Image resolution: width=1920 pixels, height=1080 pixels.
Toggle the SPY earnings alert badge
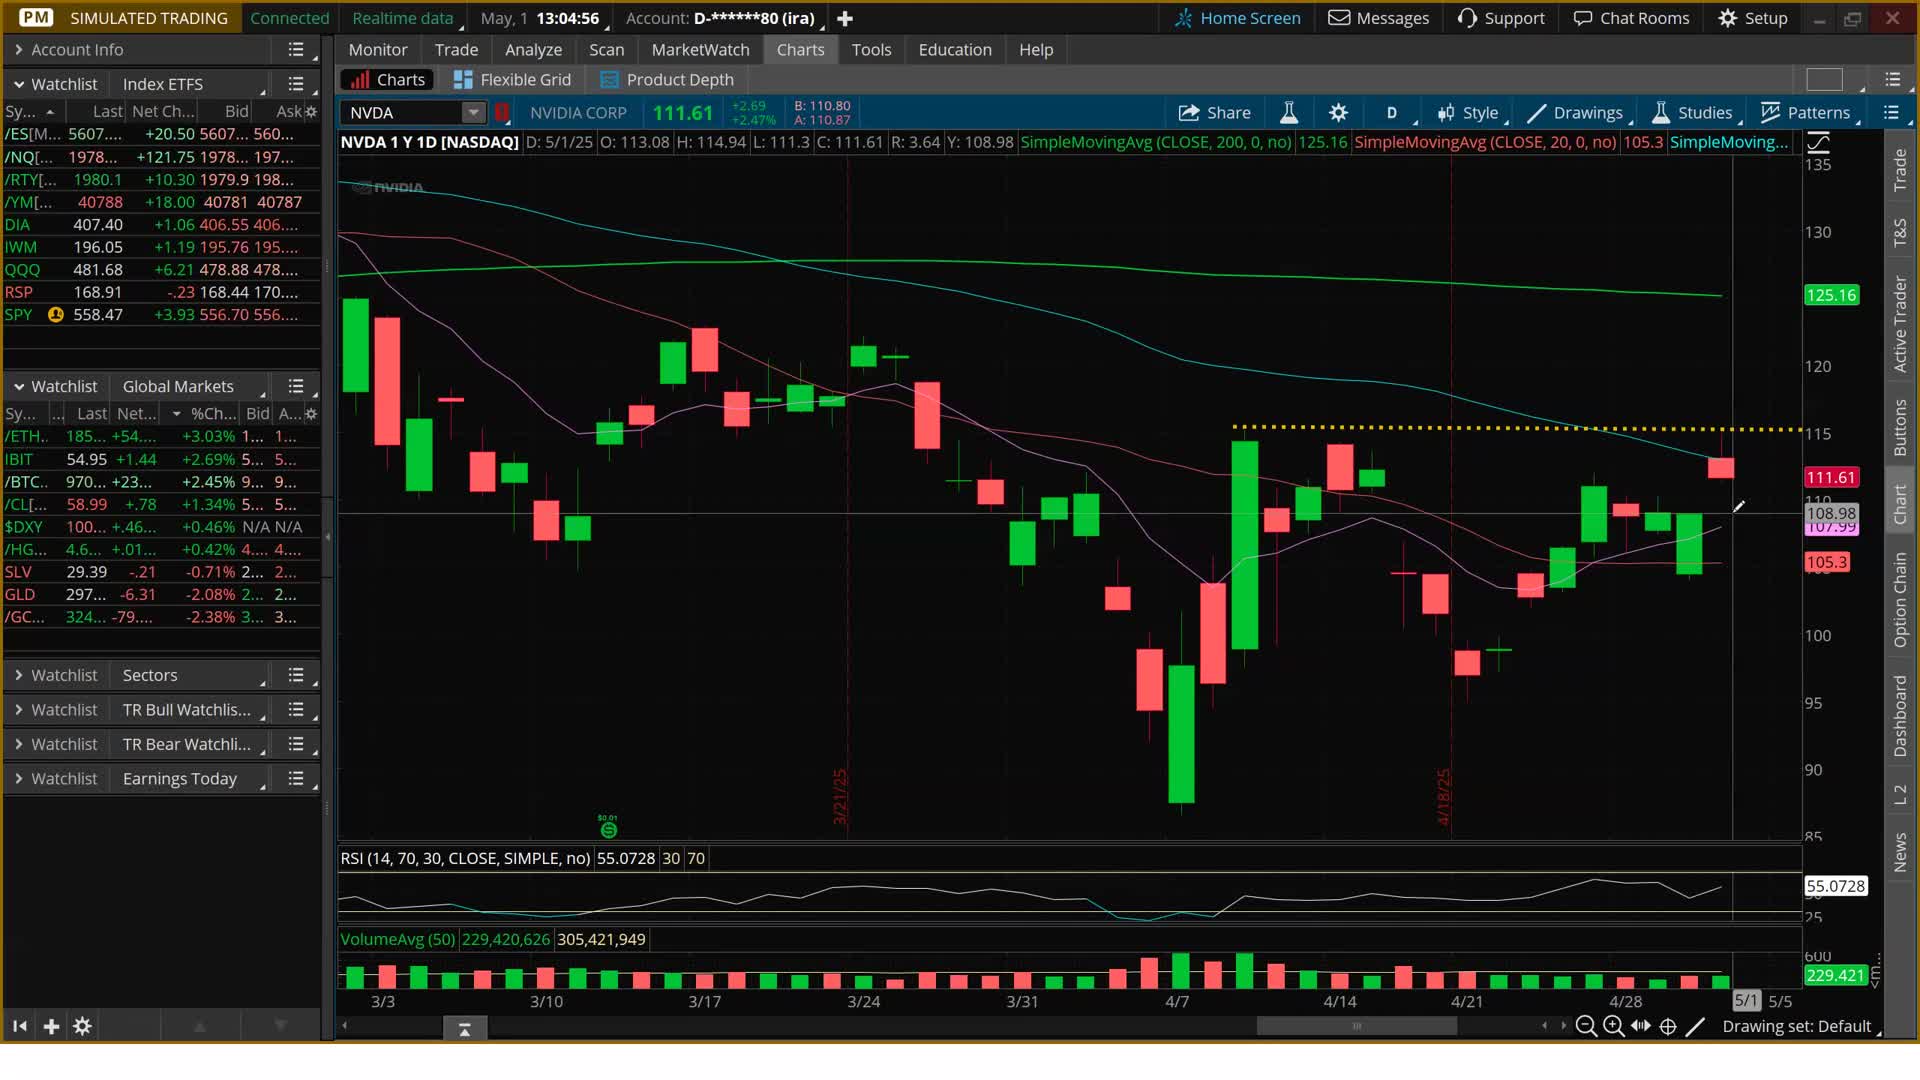(56, 314)
